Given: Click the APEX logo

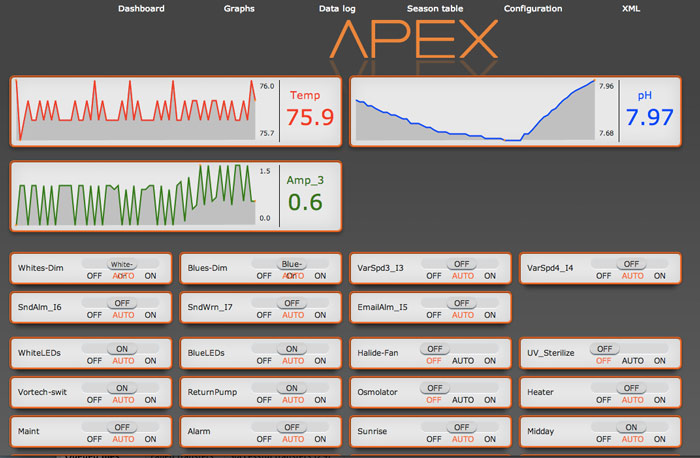Looking at the screenshot, I should 414,39.
